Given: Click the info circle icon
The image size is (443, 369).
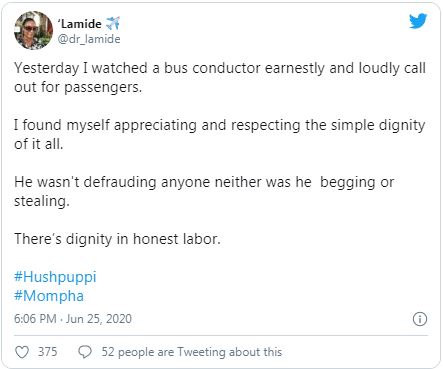Looking at the screenshot, I should [x=420, y=319].
